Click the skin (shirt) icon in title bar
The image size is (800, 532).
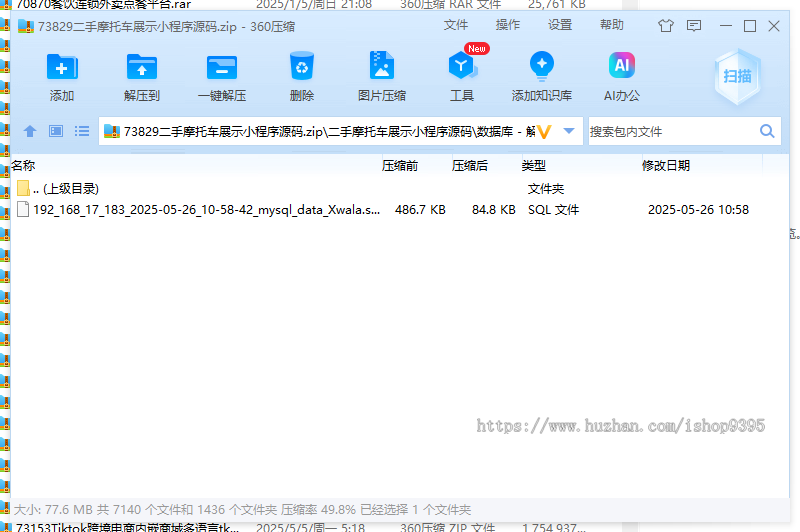[666, 26]
